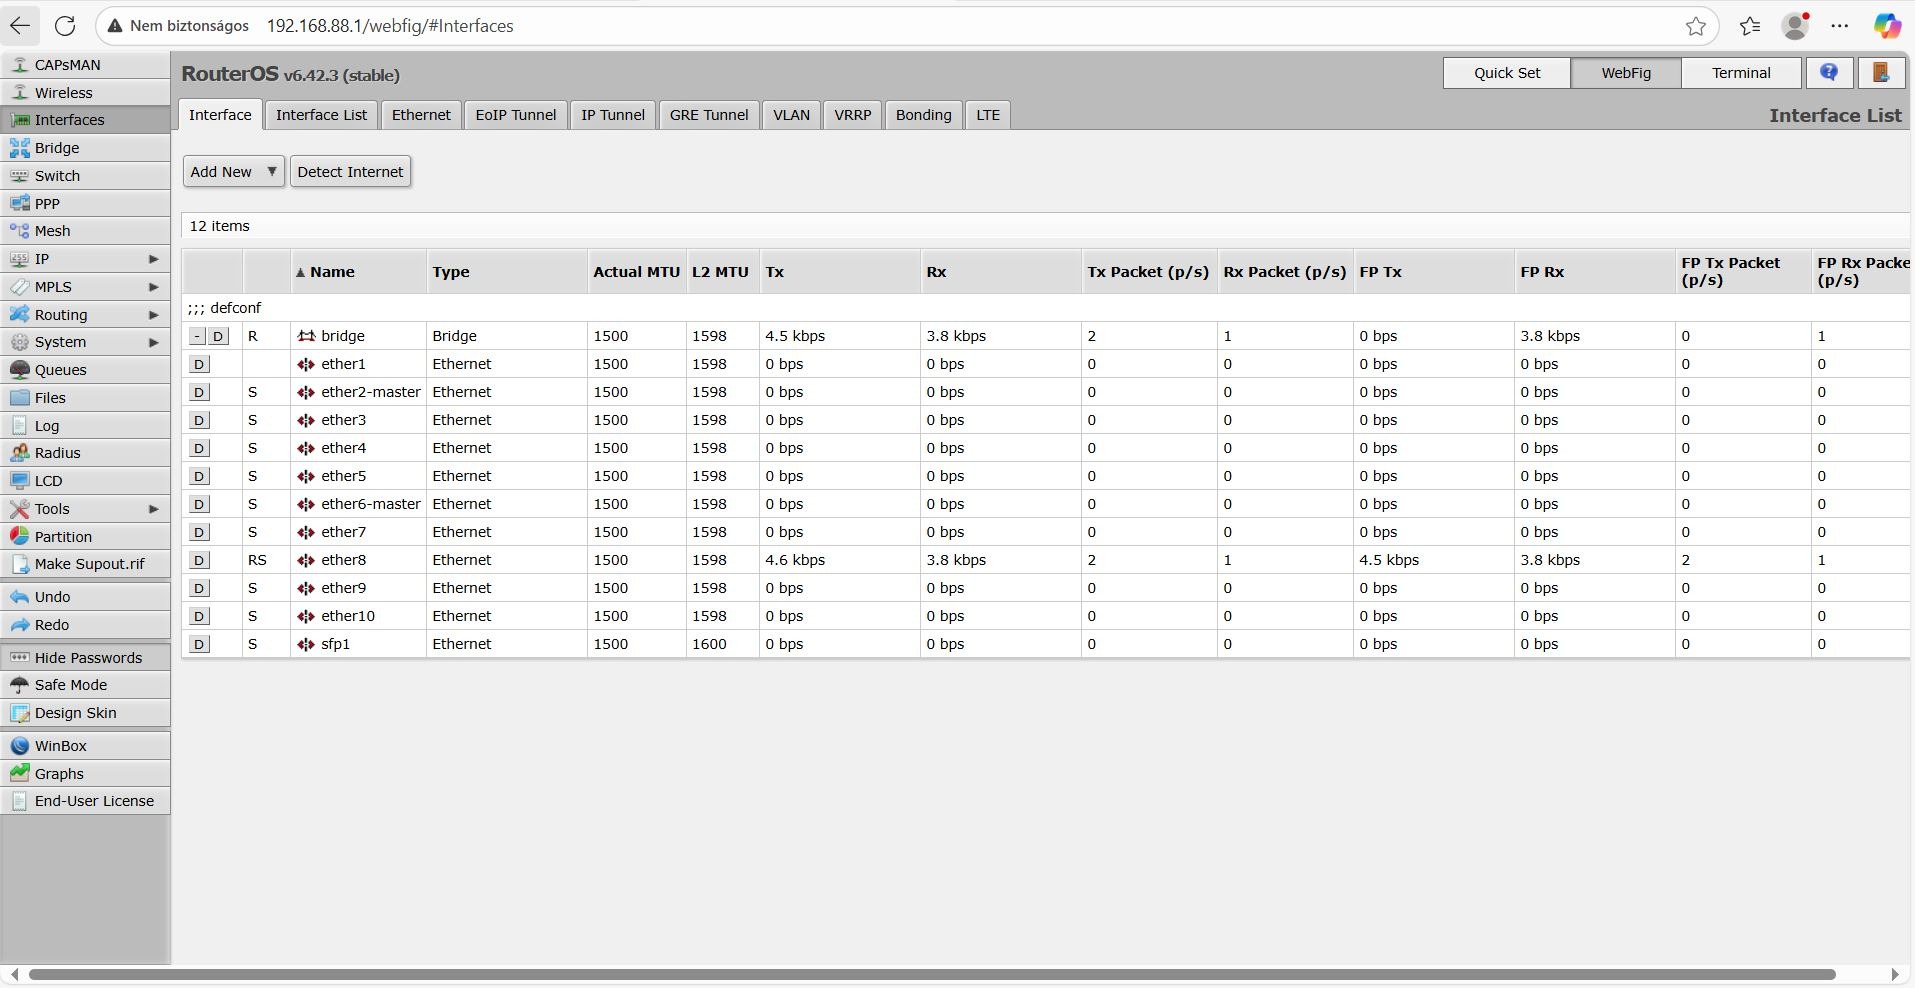Viewport: 1915px width, 988px height.
Task: Open the browser profile avatar
Action: point(1796,26)
